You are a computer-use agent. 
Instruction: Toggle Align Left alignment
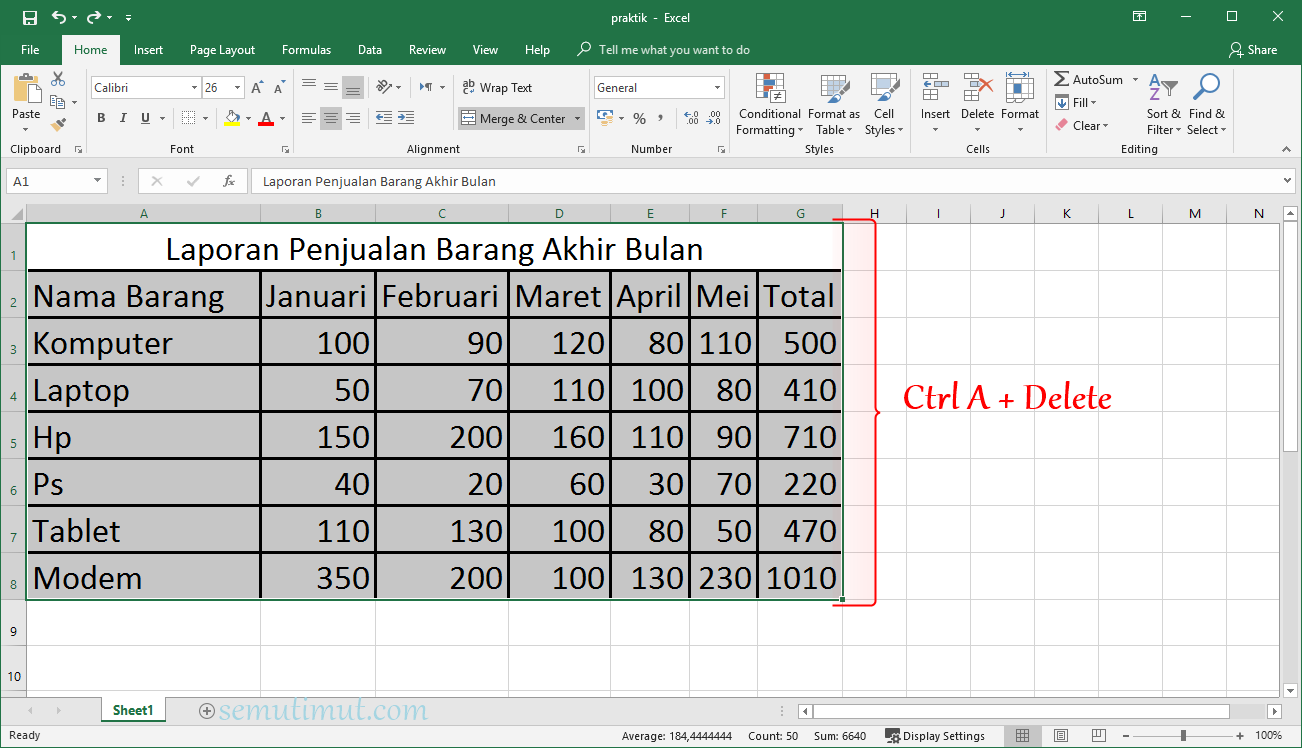(x=309, y=118)
